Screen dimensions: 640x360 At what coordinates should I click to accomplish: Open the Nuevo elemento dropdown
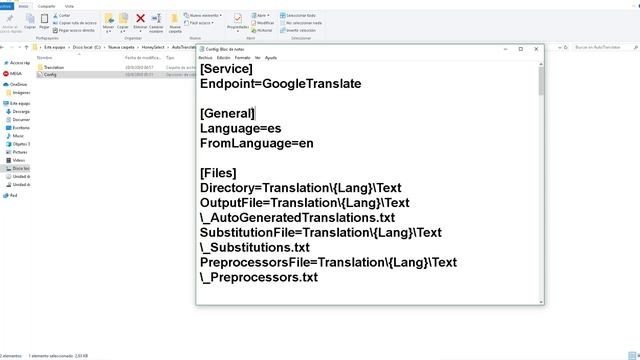click(x=203, y=15)
